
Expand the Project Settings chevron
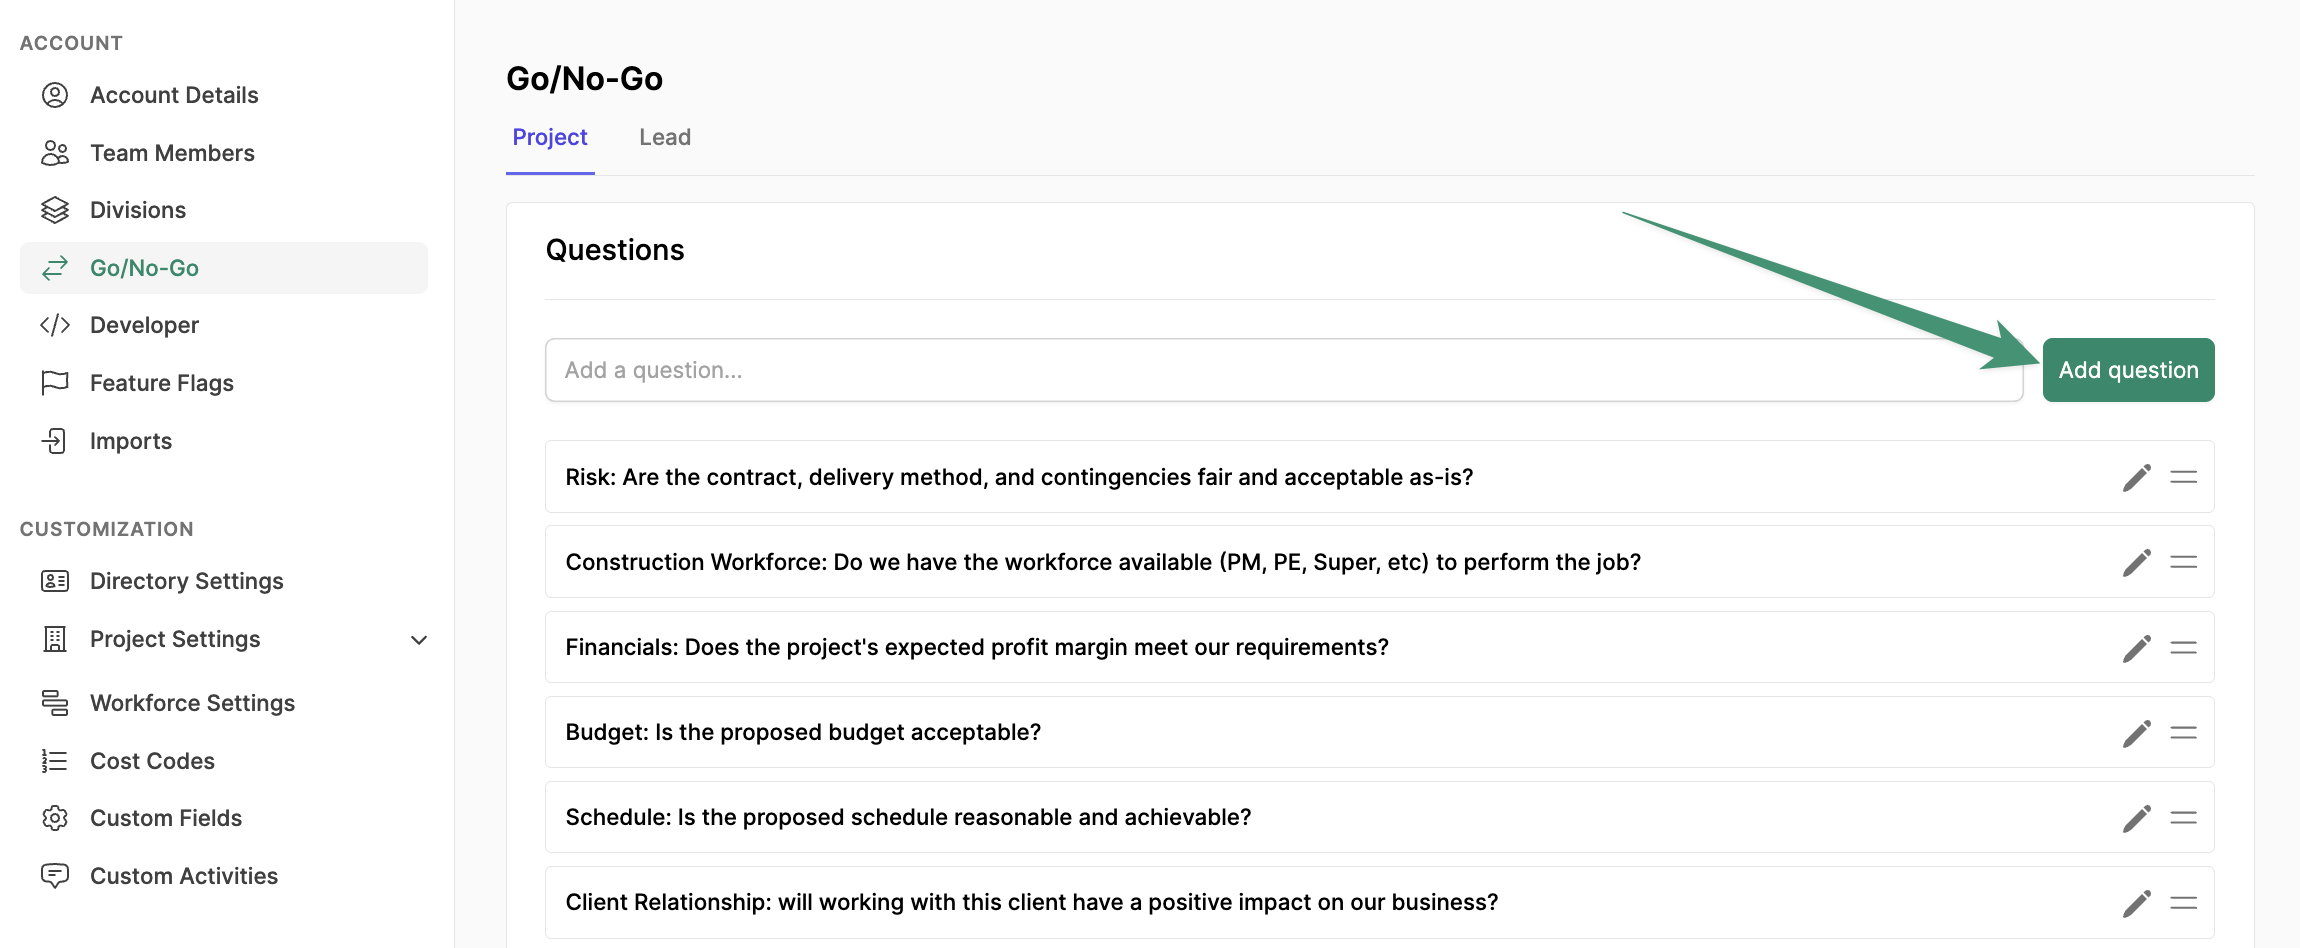point(419,640)
